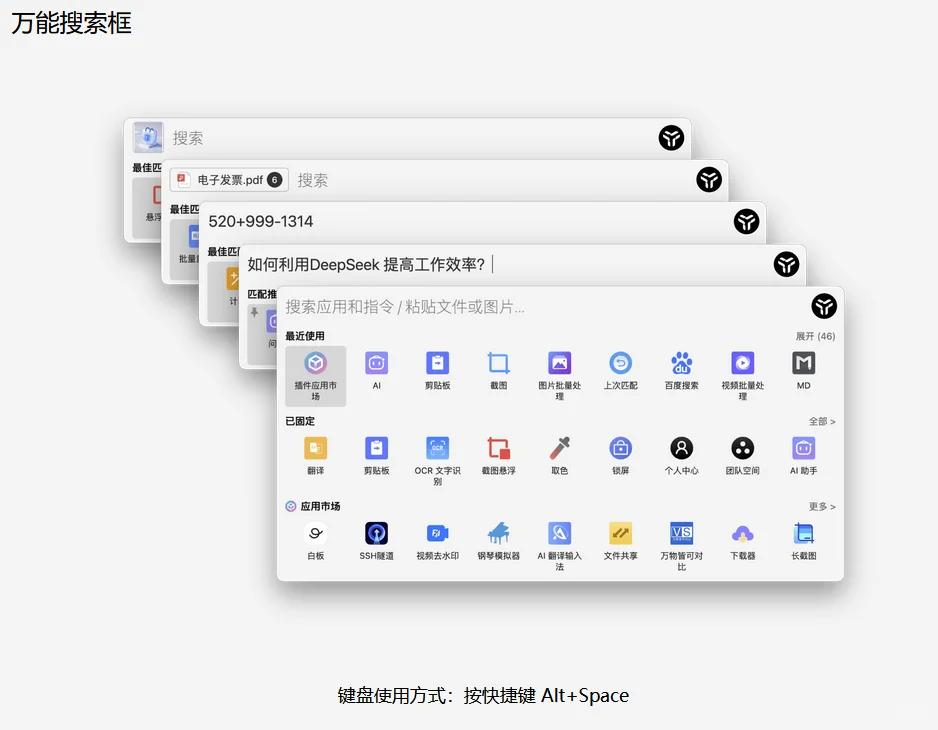Click the logo button in the 520+999-1314 window
Image resolution: width=938 pixels, height=730 pixels.
click(x=746, y=221)
